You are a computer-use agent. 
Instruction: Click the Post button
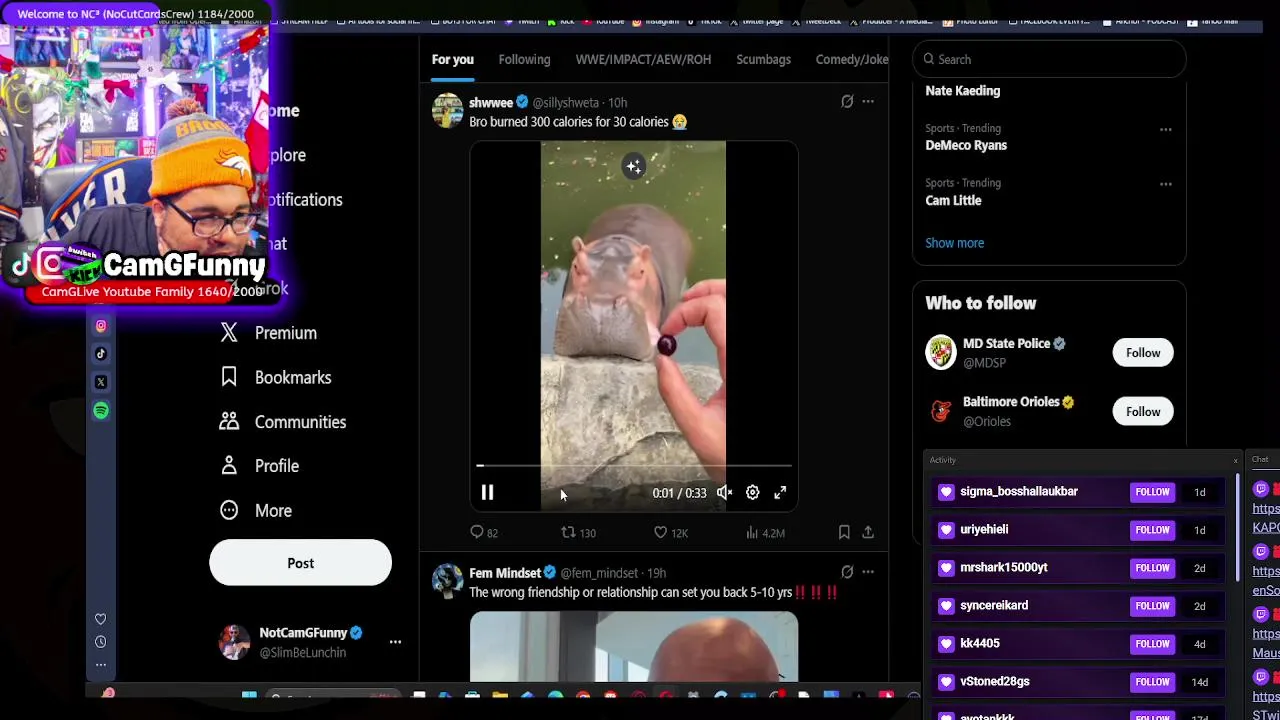(300, 563)
